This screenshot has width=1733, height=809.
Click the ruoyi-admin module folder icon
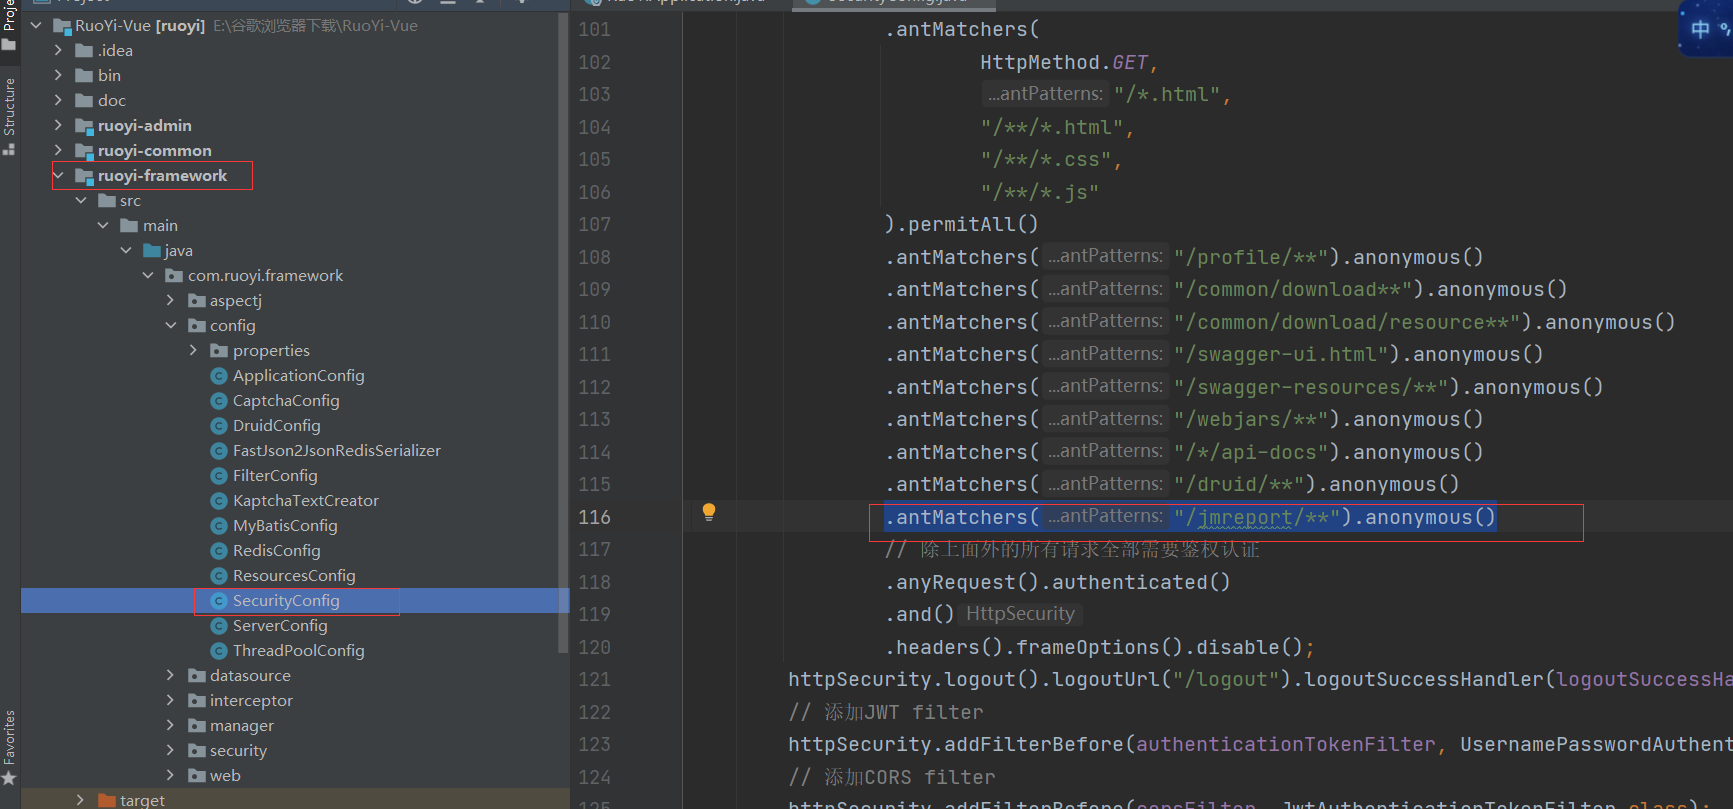(x=84, y=126)
